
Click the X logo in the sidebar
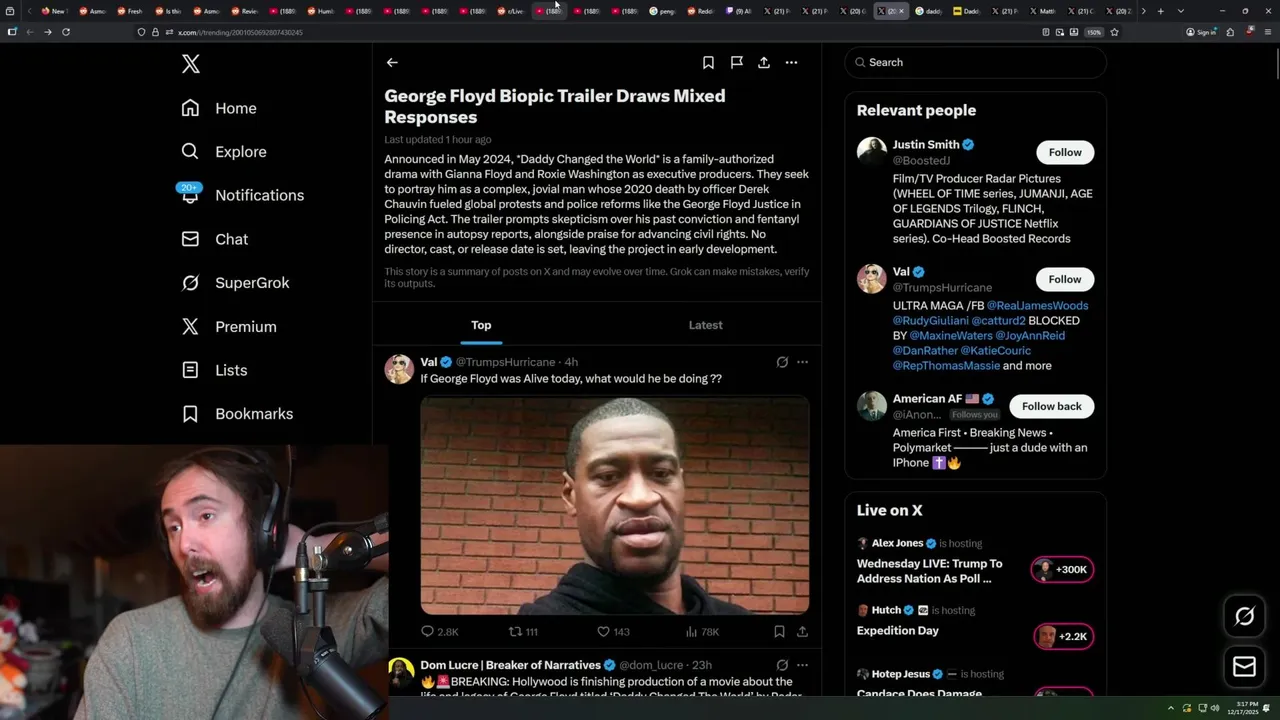(x=191, y=64)
